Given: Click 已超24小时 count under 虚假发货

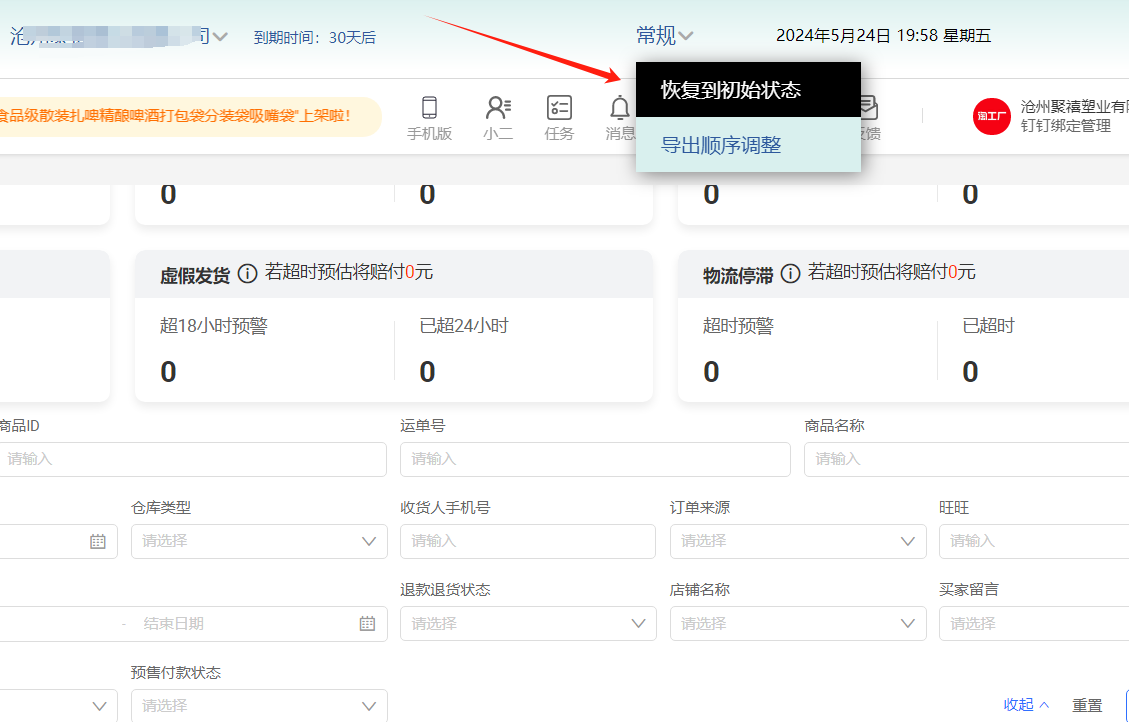Looking at the screenshot, I should tap(427, 372).
